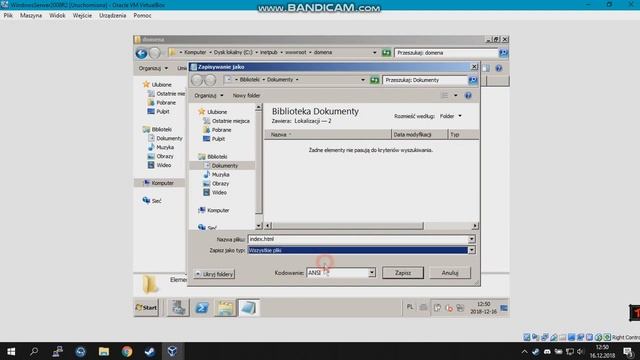Click Anuluj button in save dialog
Image resolution: width=640 pixels, height=360 pixels.
(450, 273)
